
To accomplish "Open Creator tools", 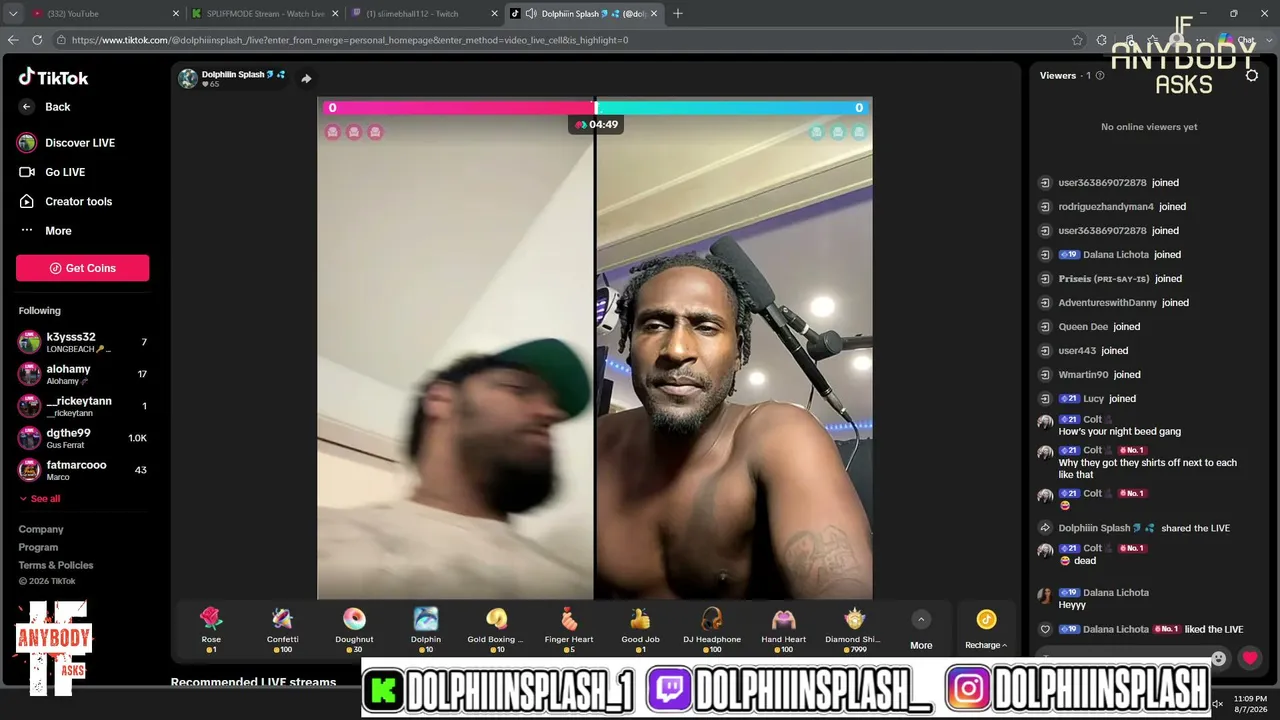I will tap(65, 201).
